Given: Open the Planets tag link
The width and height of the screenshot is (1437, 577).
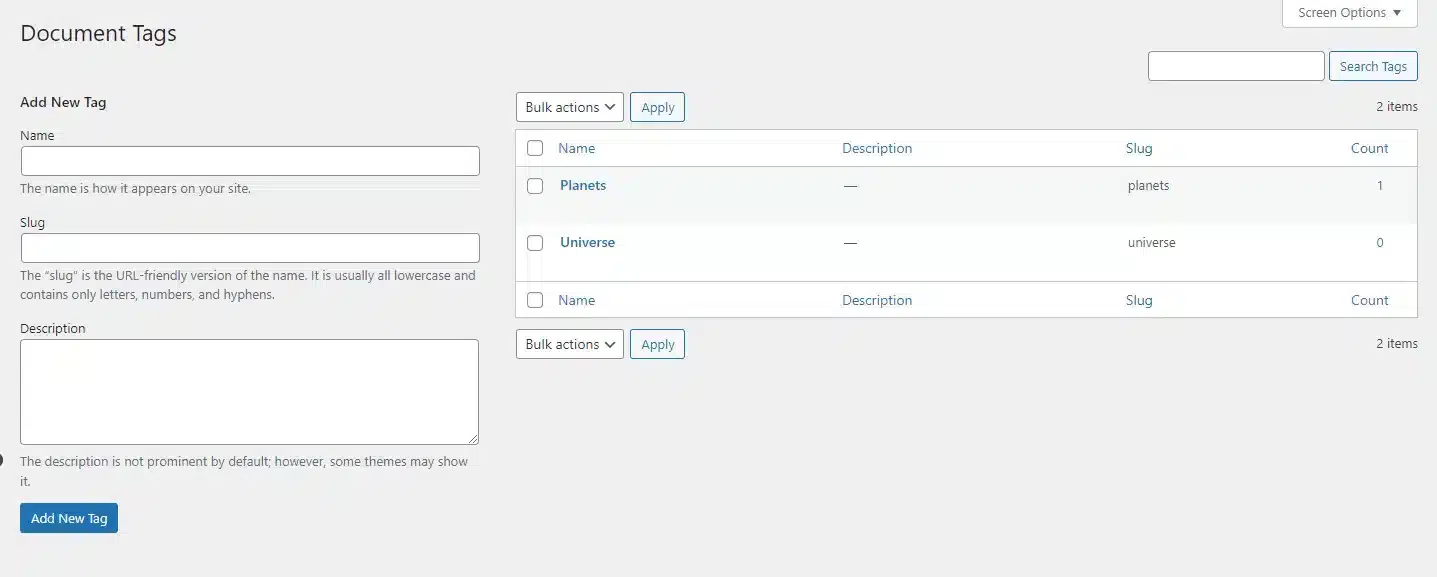Looking at the screenshot, I should (x=583, y=185).
